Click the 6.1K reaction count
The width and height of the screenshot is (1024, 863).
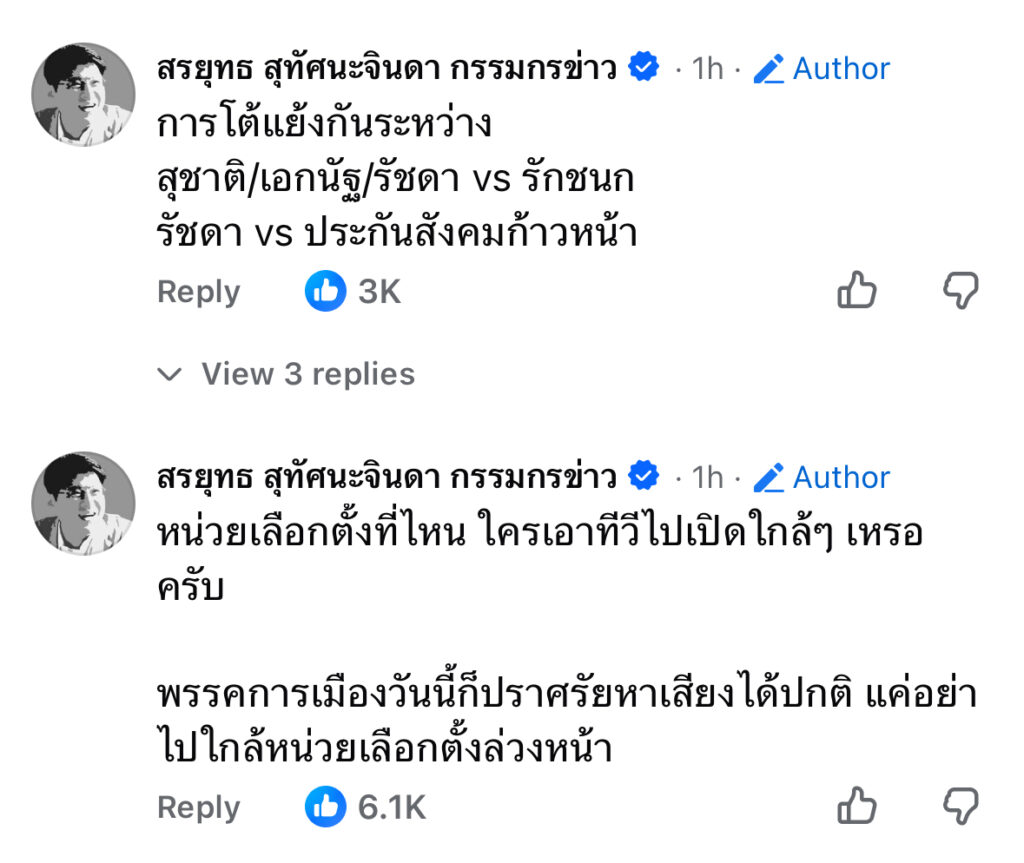click(x=392, y=808)
